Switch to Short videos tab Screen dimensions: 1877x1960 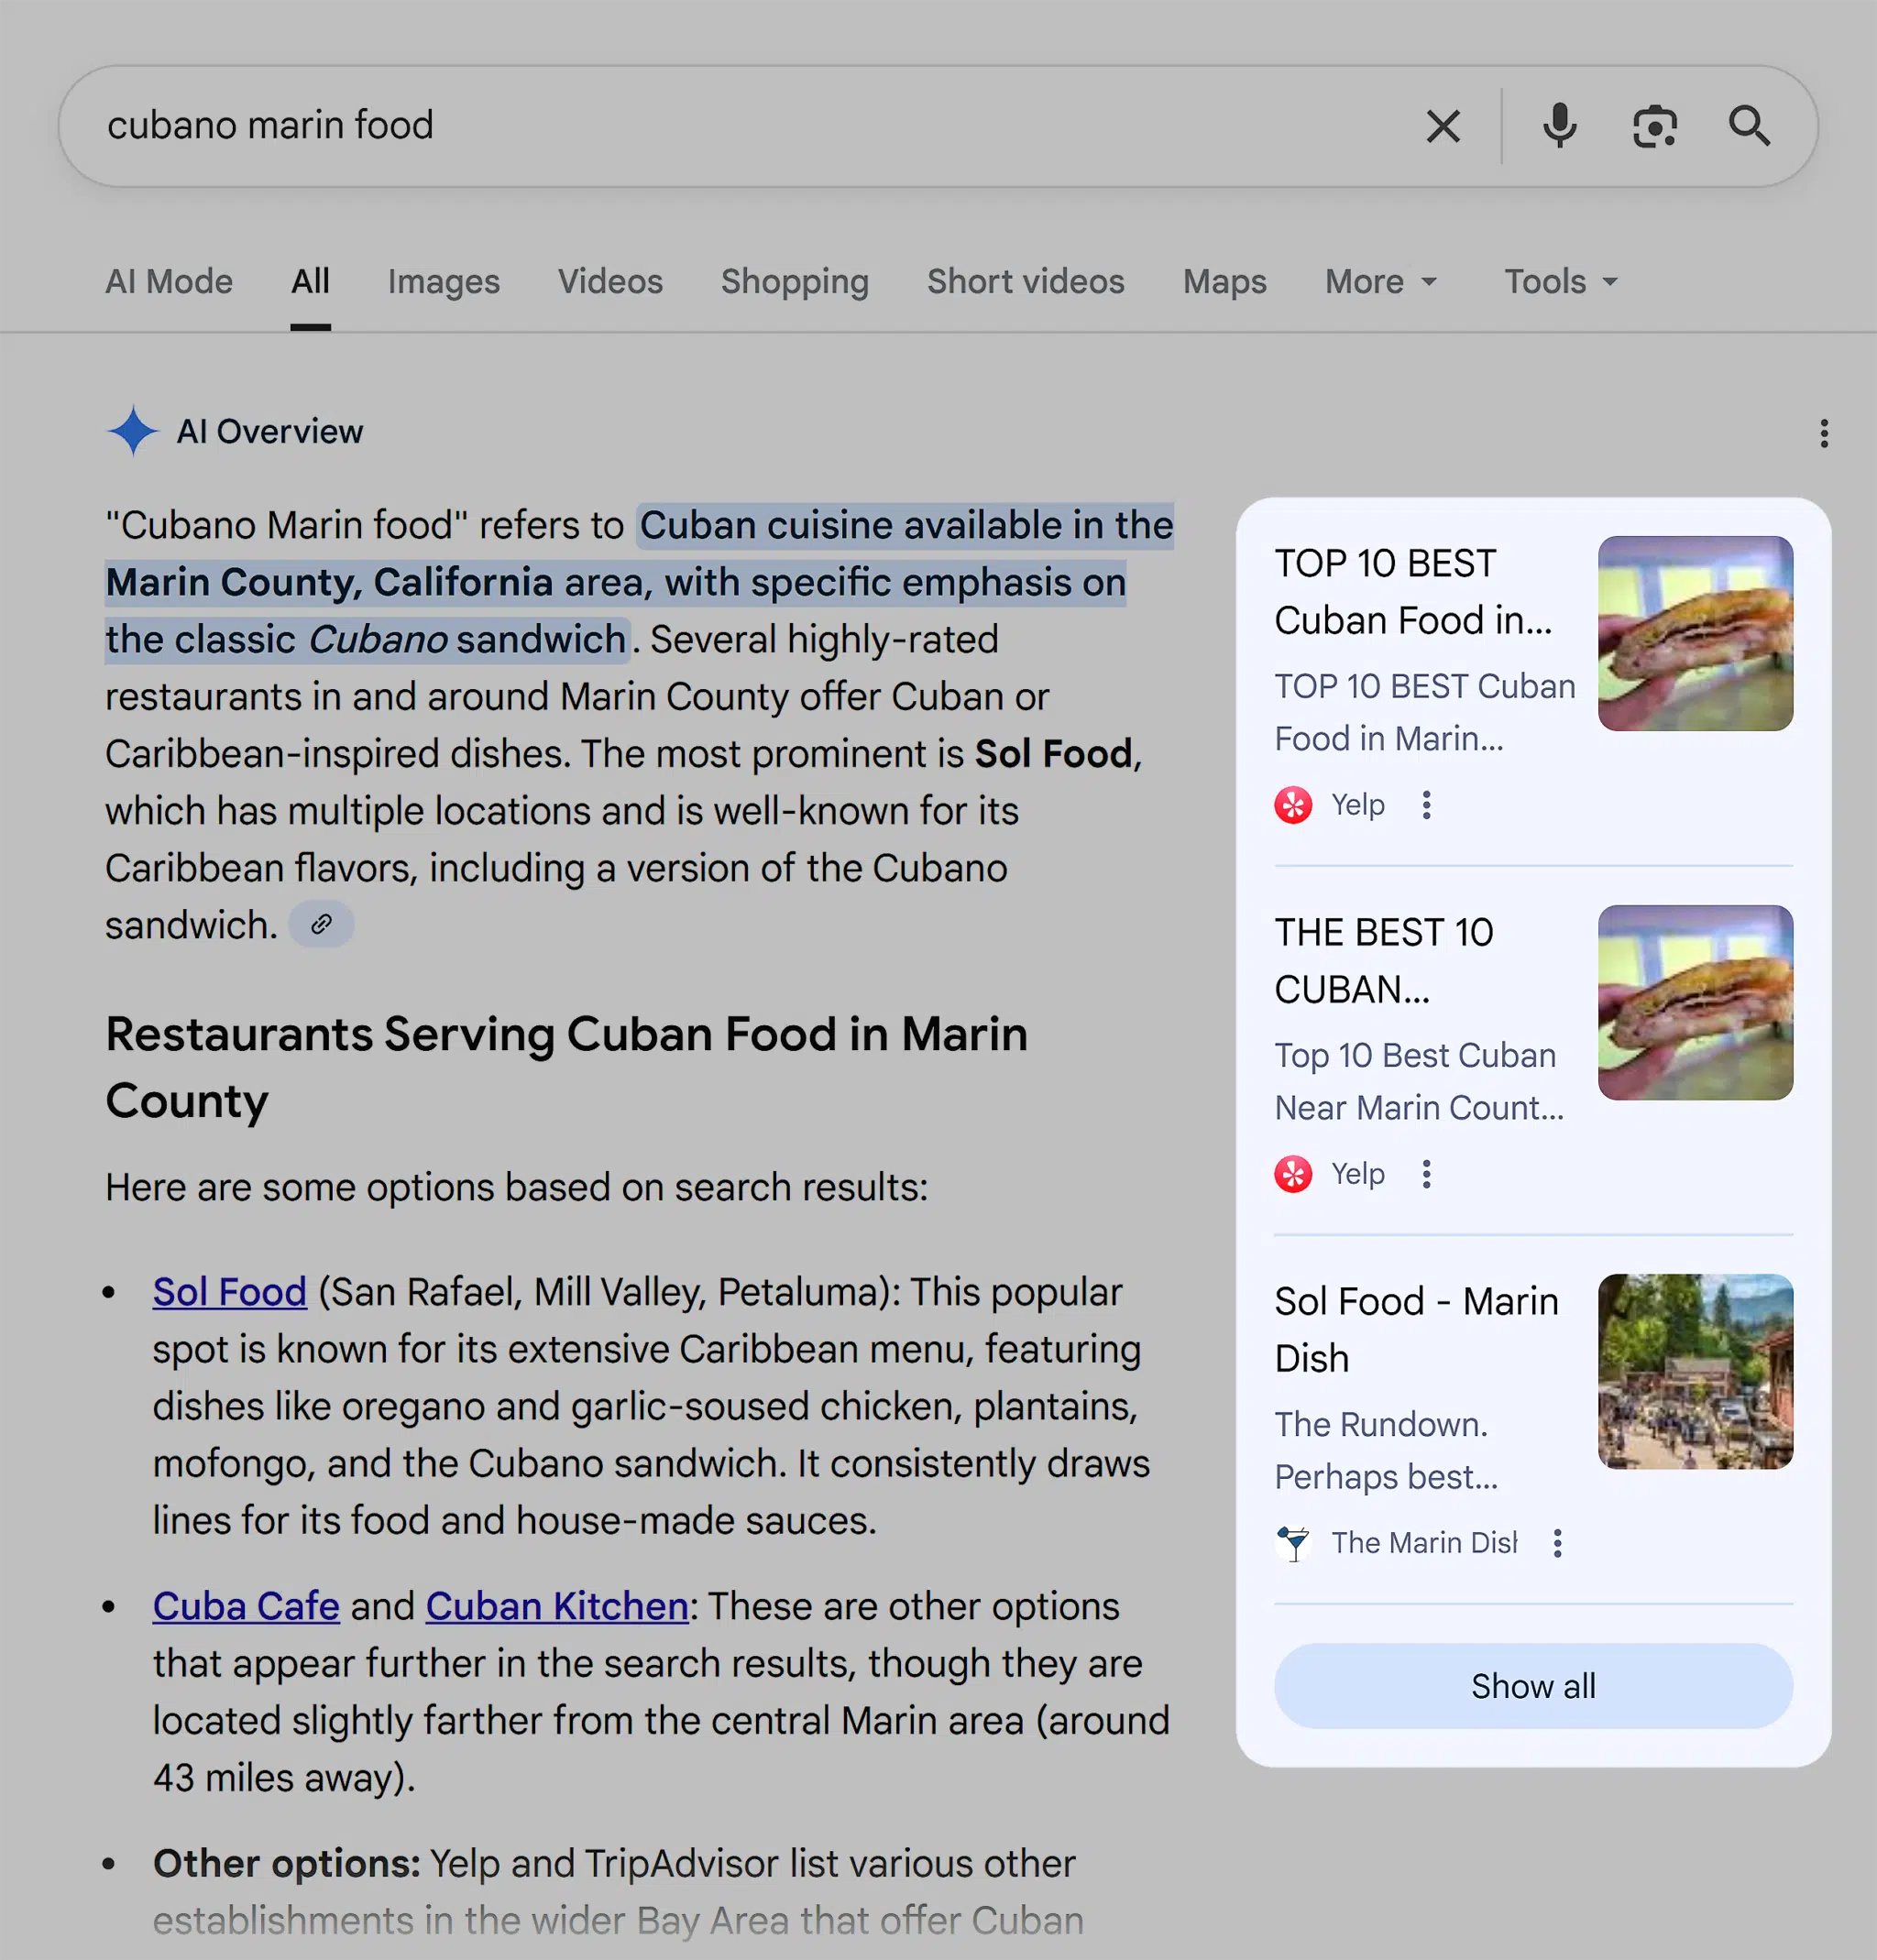[x=1026, y=282]
